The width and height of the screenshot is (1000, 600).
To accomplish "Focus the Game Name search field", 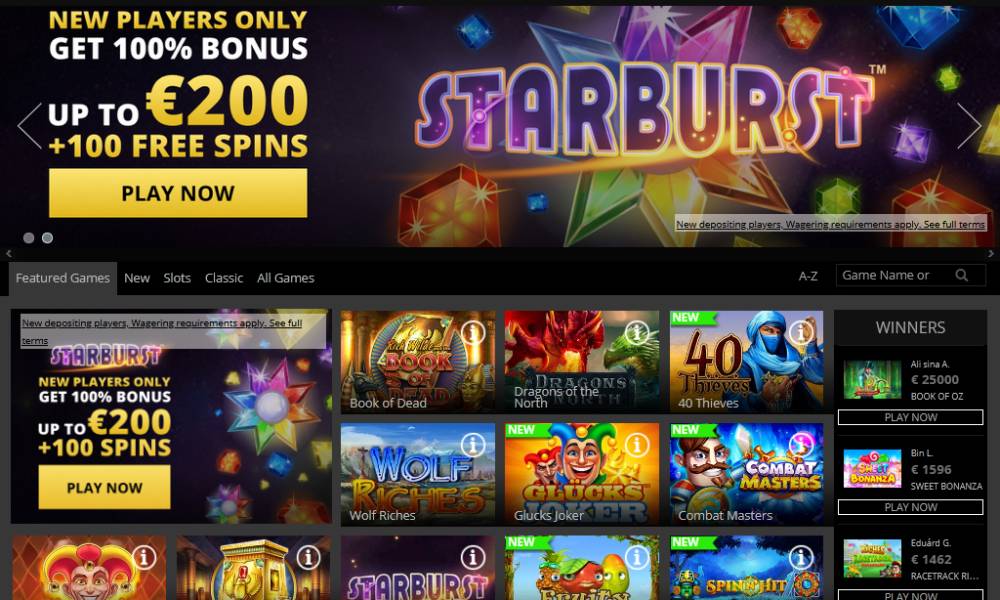I will 895,275.
